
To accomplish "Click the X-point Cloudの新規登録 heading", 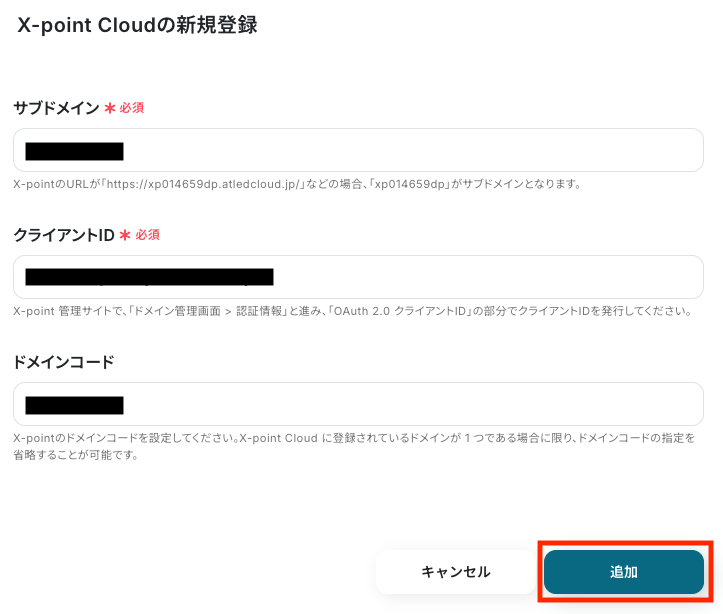I will click(137, 26).
